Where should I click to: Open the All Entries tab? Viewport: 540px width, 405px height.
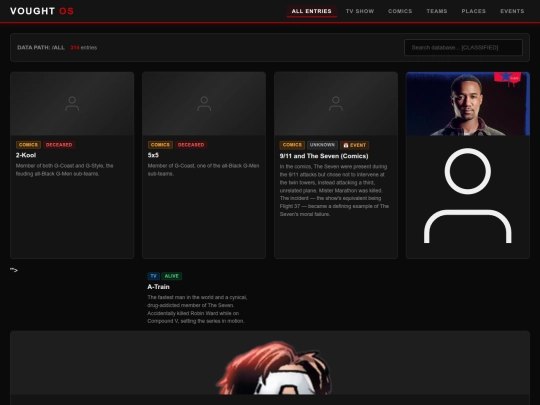[x=311, y=11]
